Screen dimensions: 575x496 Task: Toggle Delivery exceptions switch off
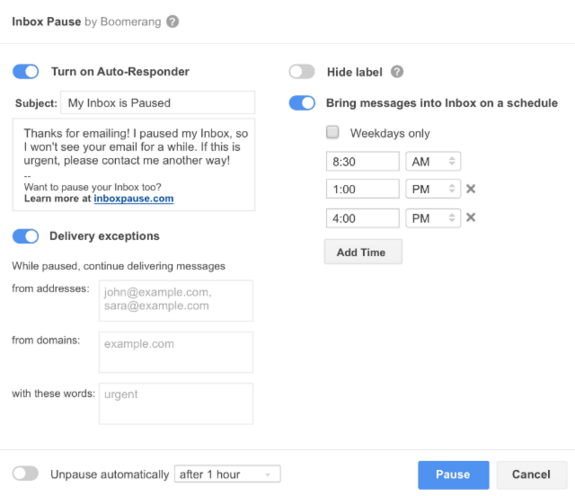[x=26, y=236]
